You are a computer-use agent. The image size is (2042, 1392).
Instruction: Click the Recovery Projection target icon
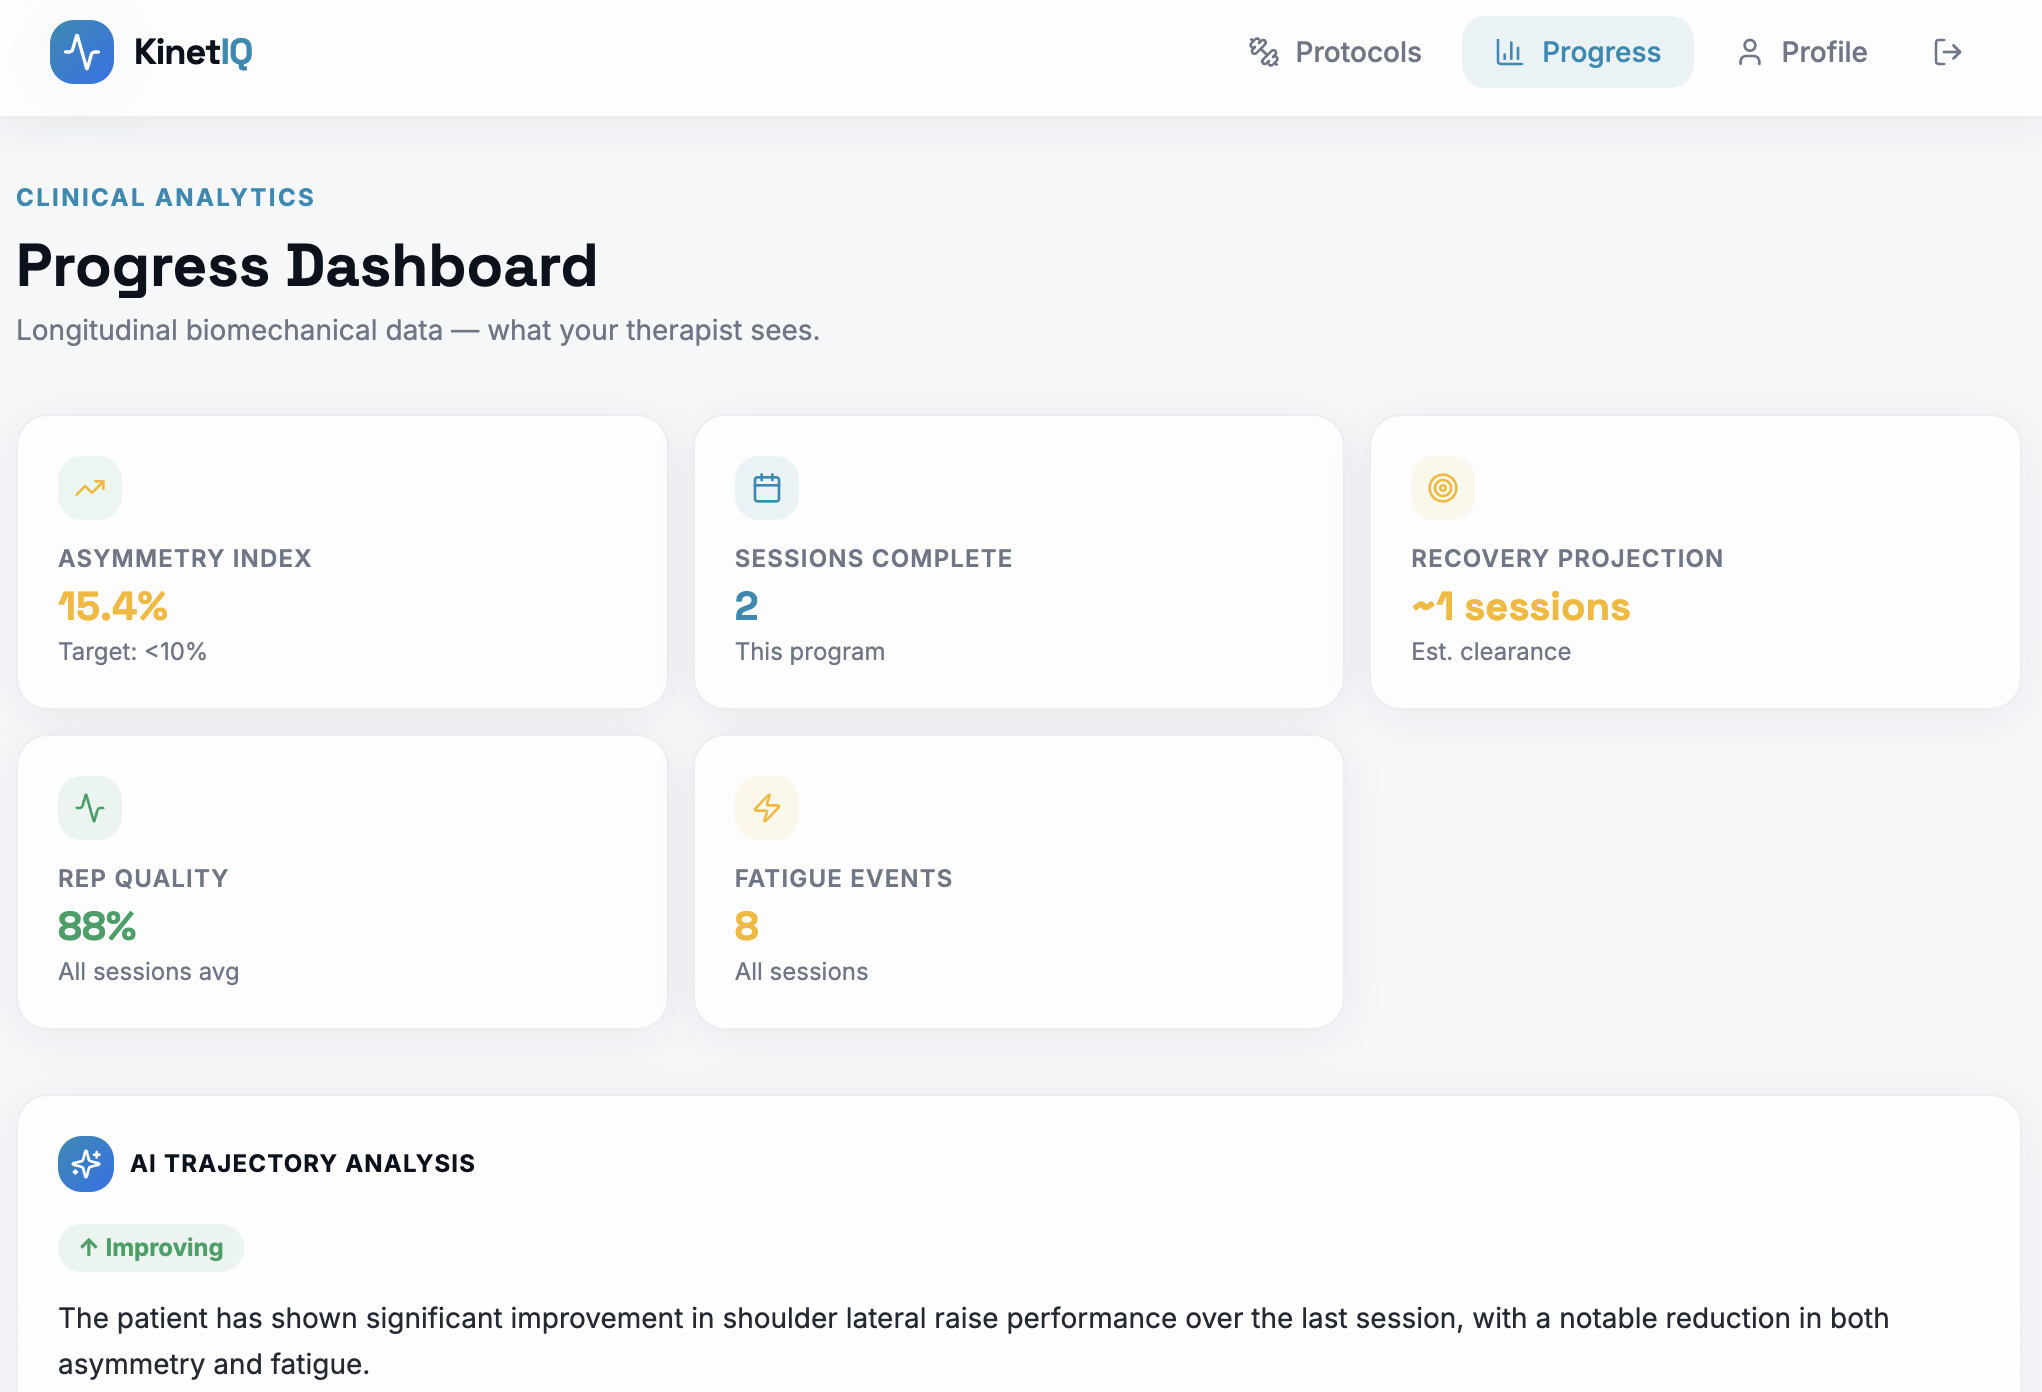pyautogui.click(x=1442, y=488)
